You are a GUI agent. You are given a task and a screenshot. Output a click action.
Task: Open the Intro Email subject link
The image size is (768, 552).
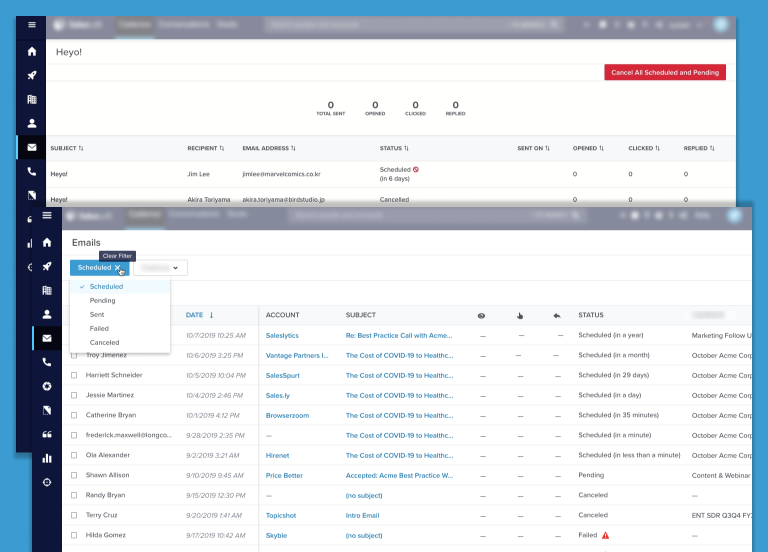[362, 515]
